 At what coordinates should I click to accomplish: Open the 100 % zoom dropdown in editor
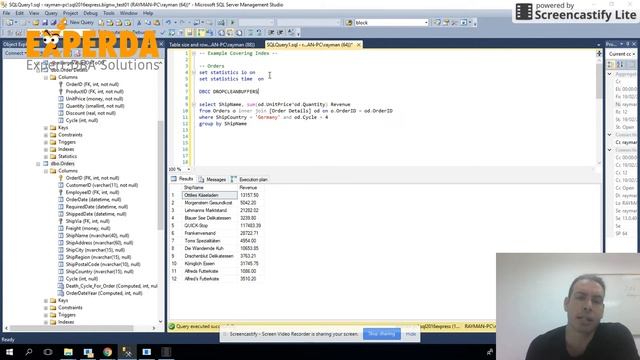pos(189,169)
